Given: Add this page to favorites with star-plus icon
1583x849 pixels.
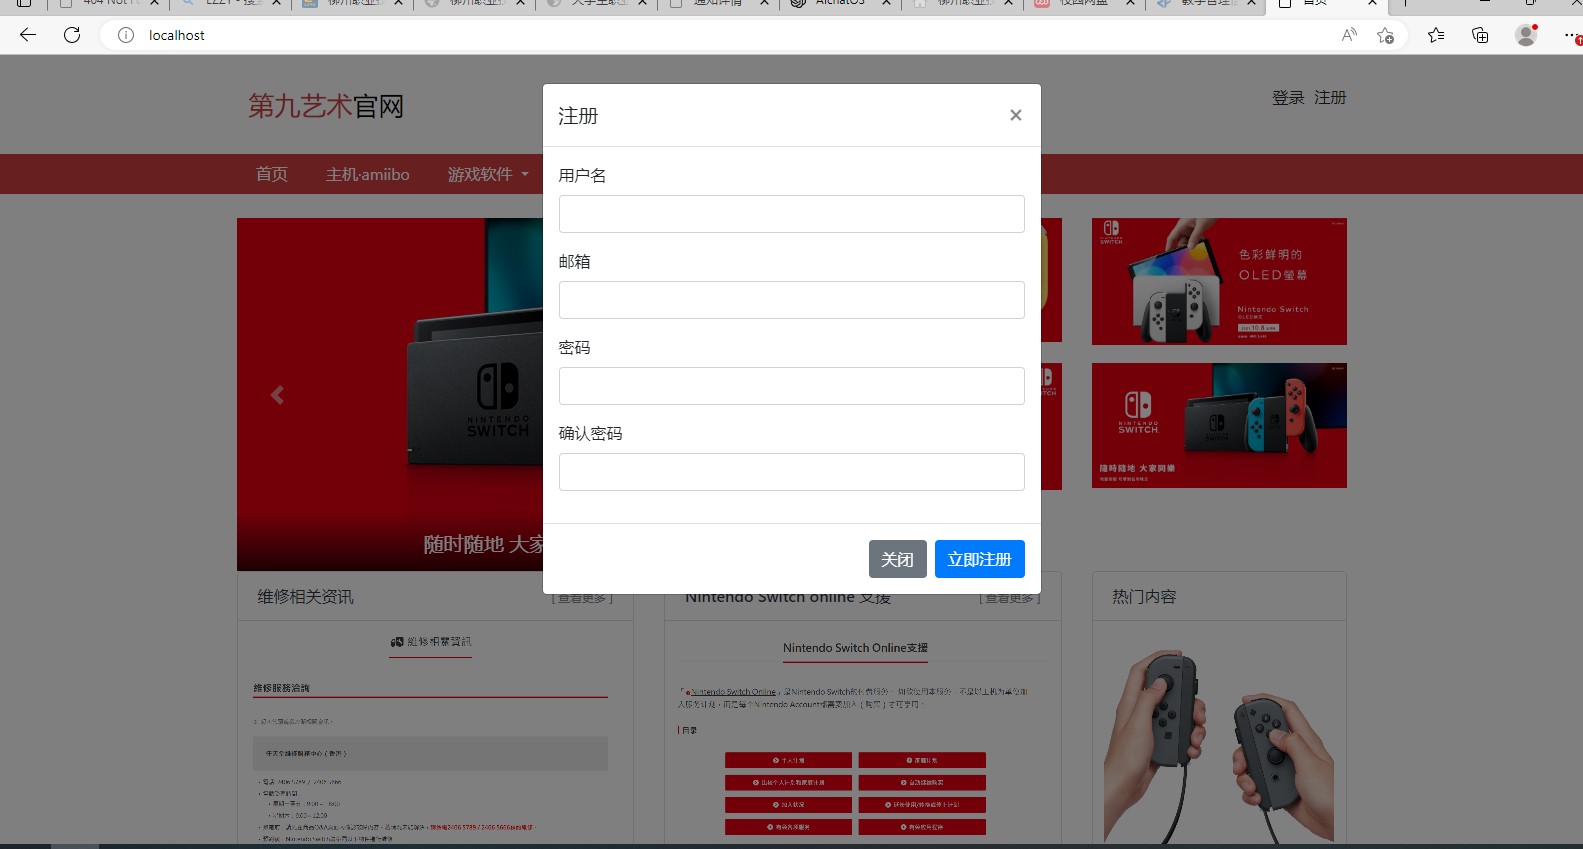Looking at the screenshot, I should tap(1385, 35).
